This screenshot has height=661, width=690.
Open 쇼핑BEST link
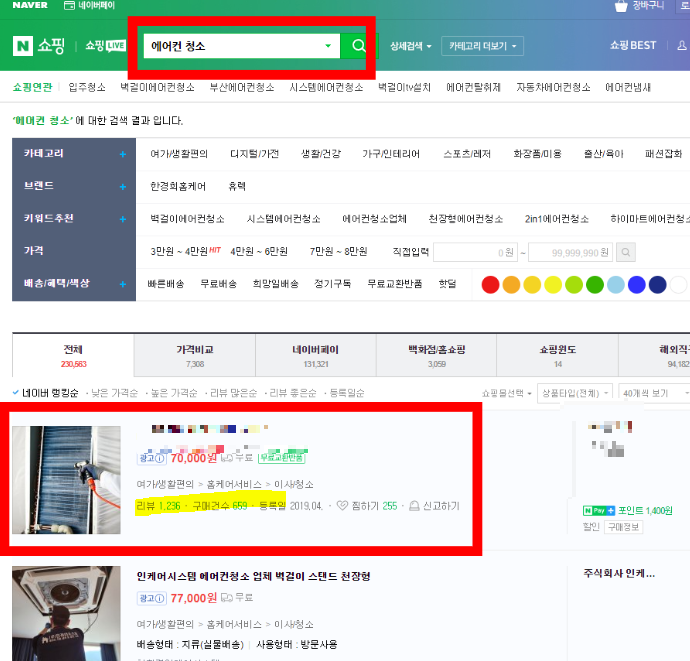[633, 45]
